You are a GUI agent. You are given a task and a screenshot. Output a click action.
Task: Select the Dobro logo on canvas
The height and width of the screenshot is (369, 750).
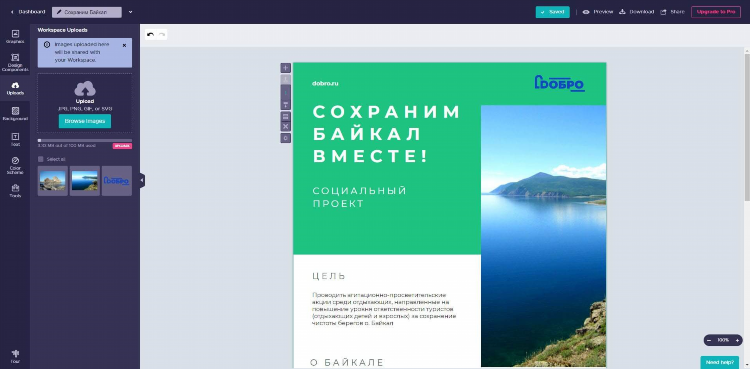click(559, 83)
